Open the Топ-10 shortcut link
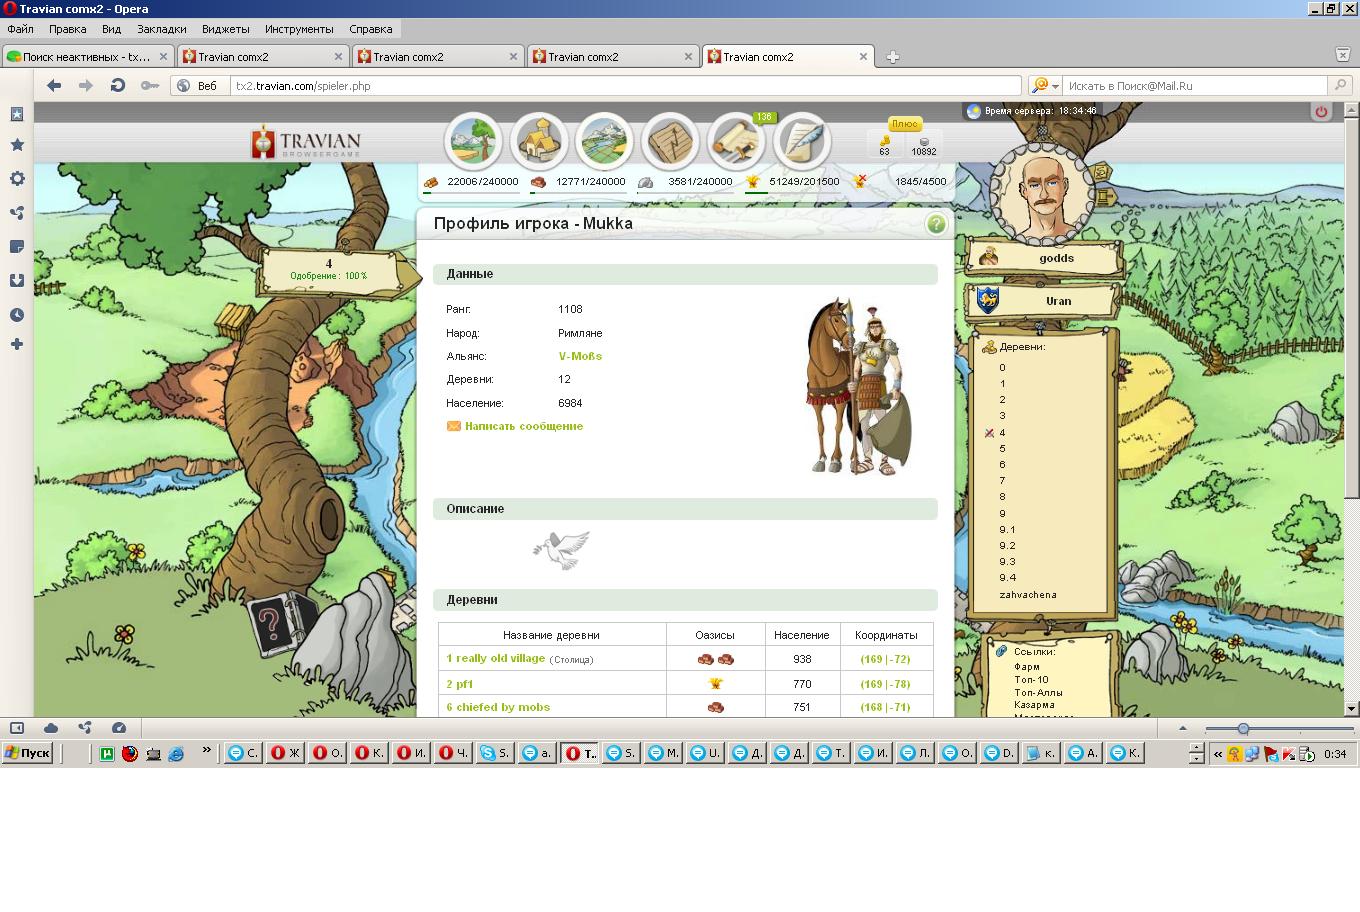The height and width of the screenshot is (912, 1360). pyautogui.click(x=1031, y=679)
